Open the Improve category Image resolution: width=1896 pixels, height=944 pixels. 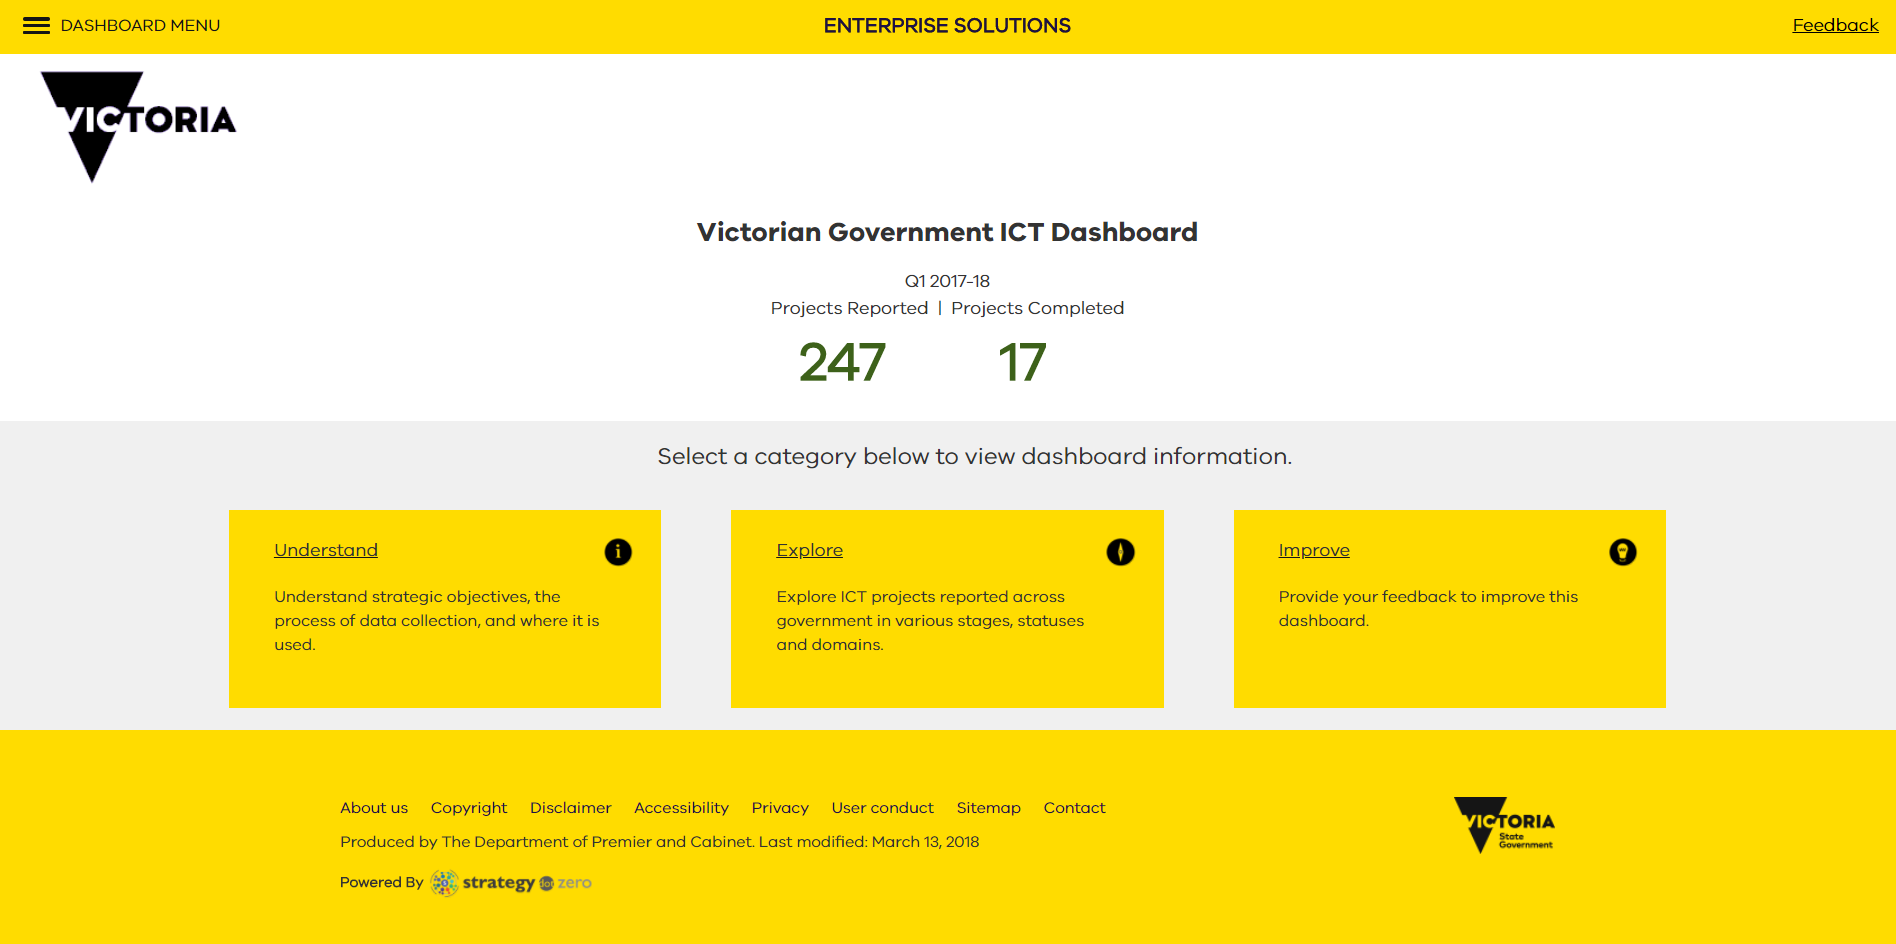pos(1313,550)
